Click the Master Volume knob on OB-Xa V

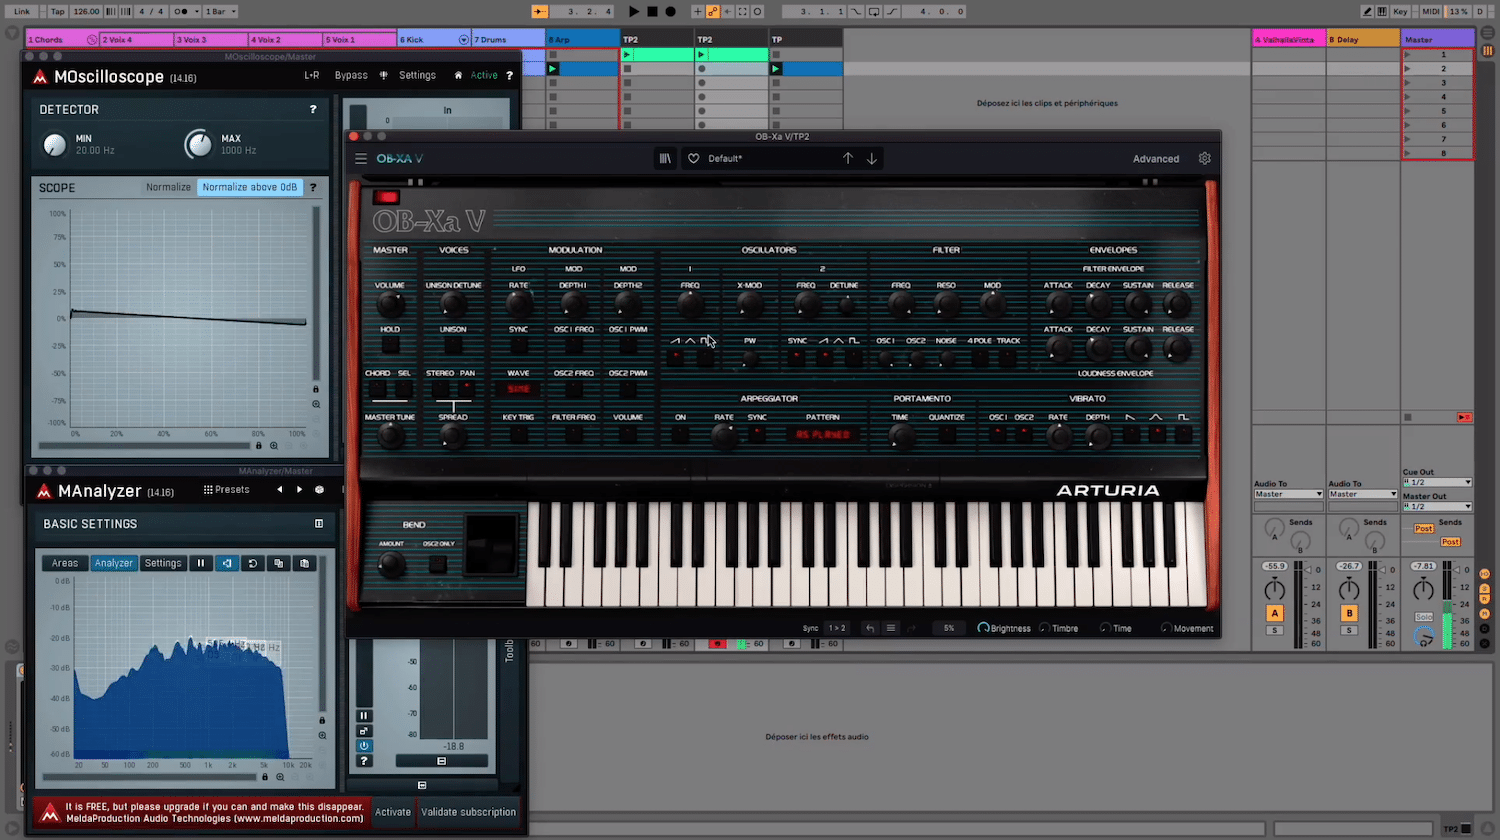(x=390, y=305)
